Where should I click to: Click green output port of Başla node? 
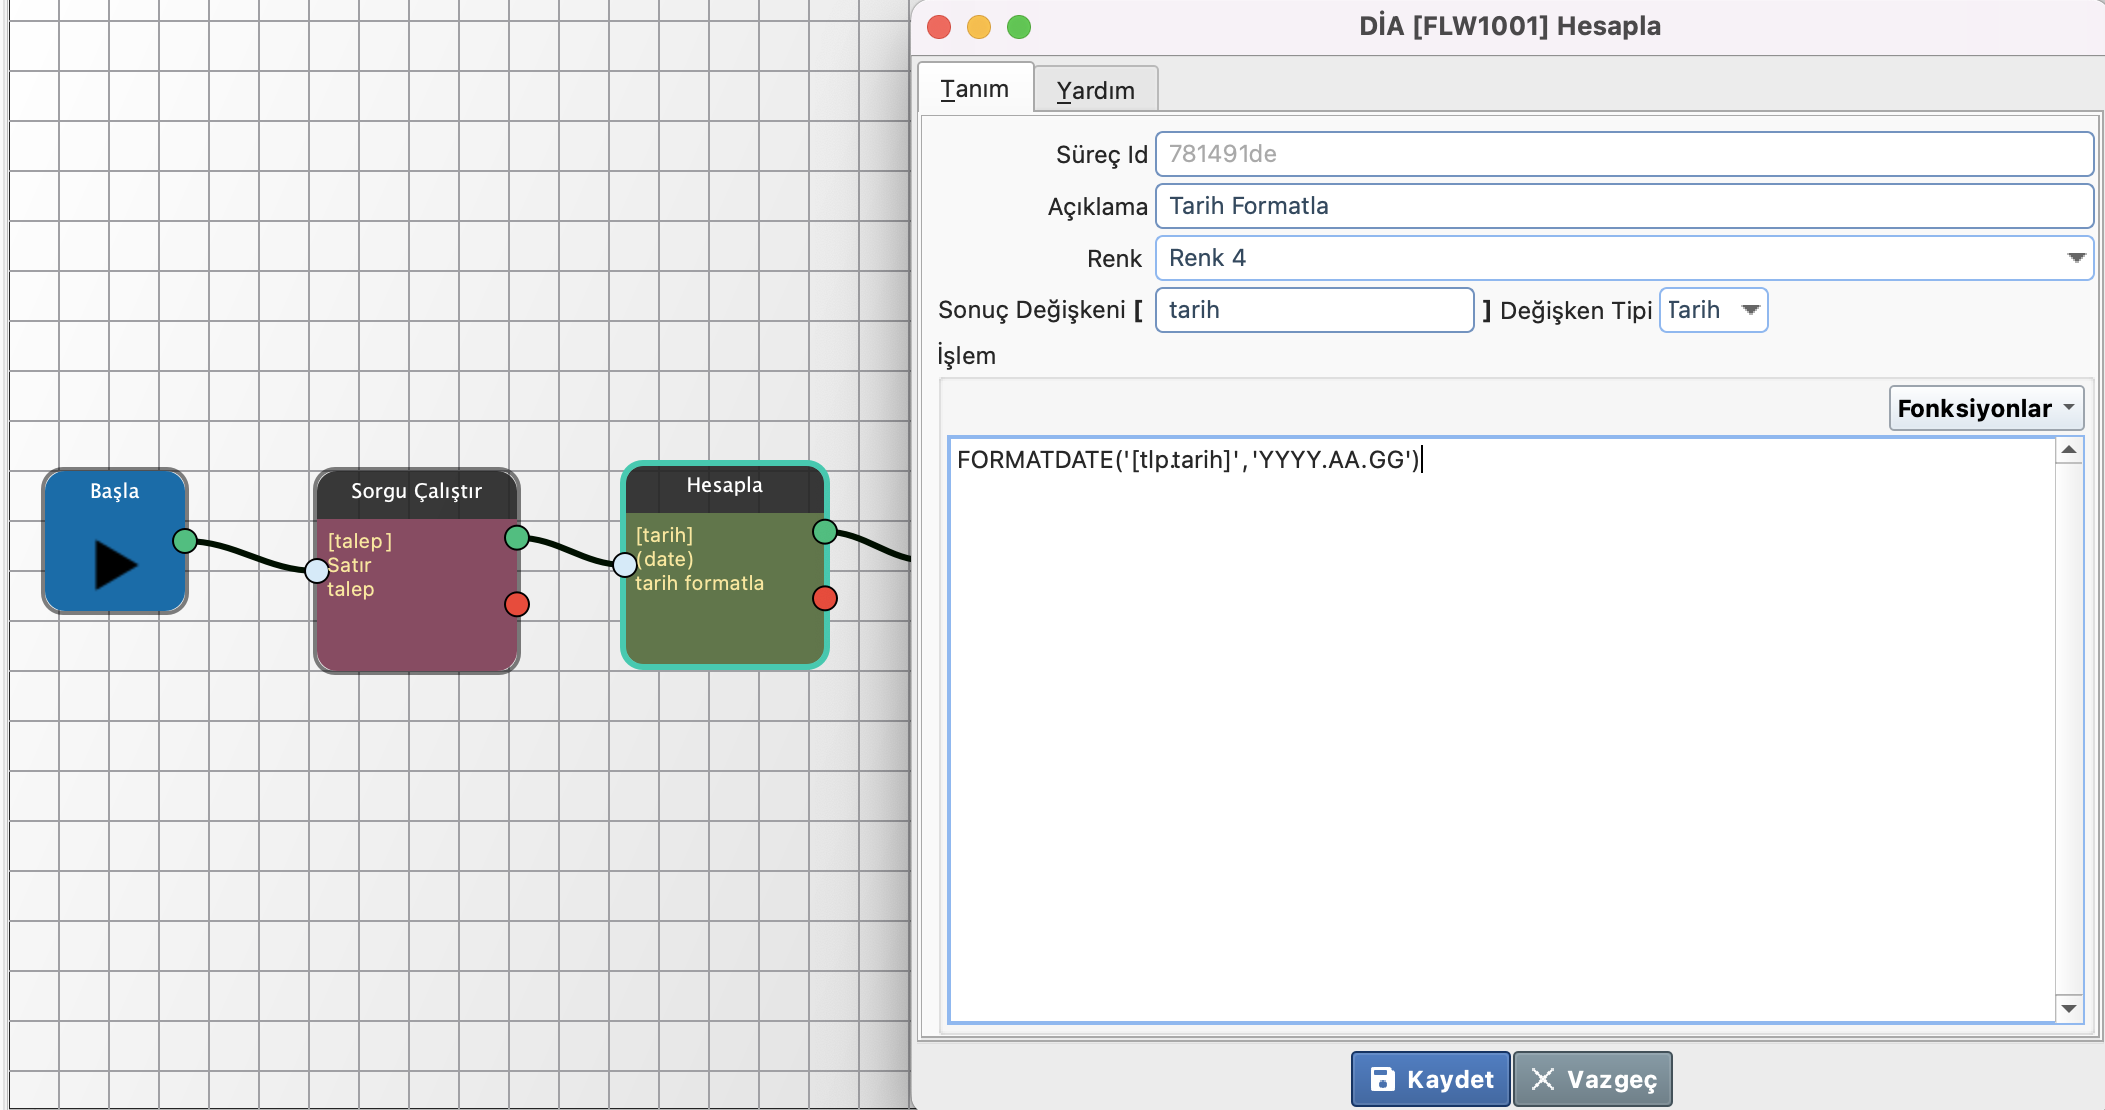[x=185, y=541]
